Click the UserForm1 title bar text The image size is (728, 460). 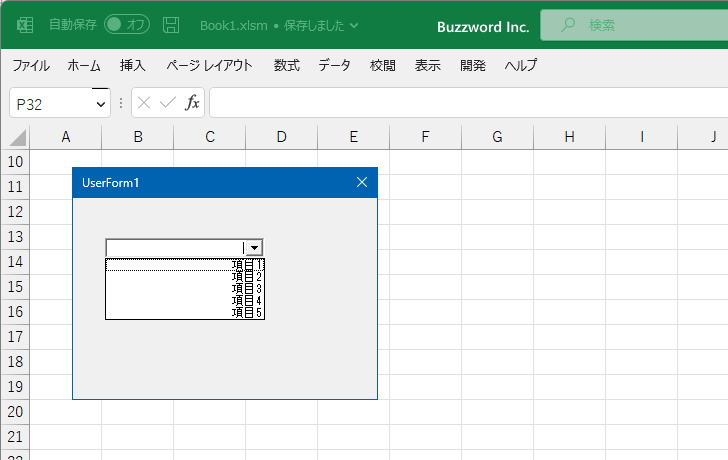click(110, 183)
